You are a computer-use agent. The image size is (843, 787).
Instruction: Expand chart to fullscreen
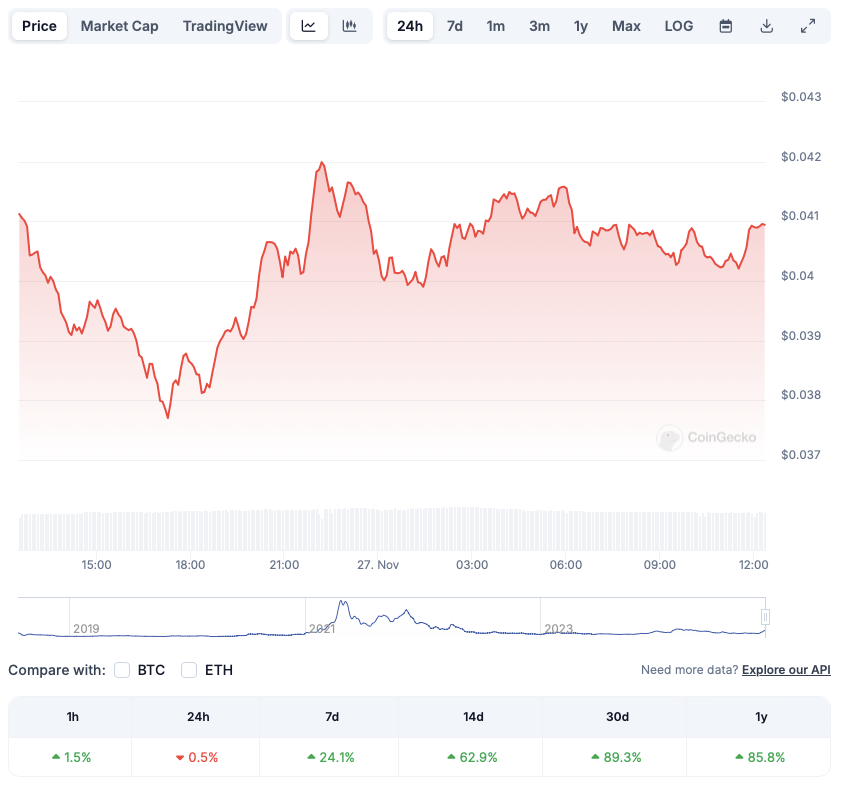click(x=808, y=26)
